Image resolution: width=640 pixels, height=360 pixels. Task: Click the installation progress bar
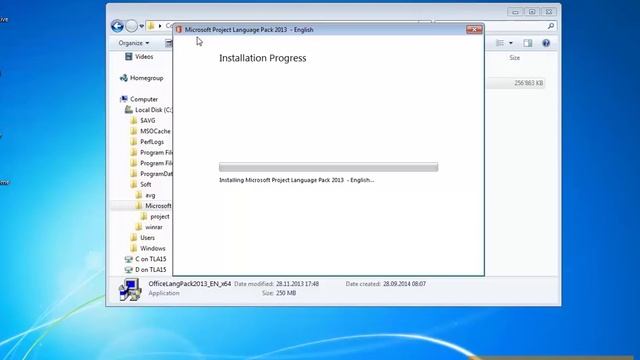[329, 167]
